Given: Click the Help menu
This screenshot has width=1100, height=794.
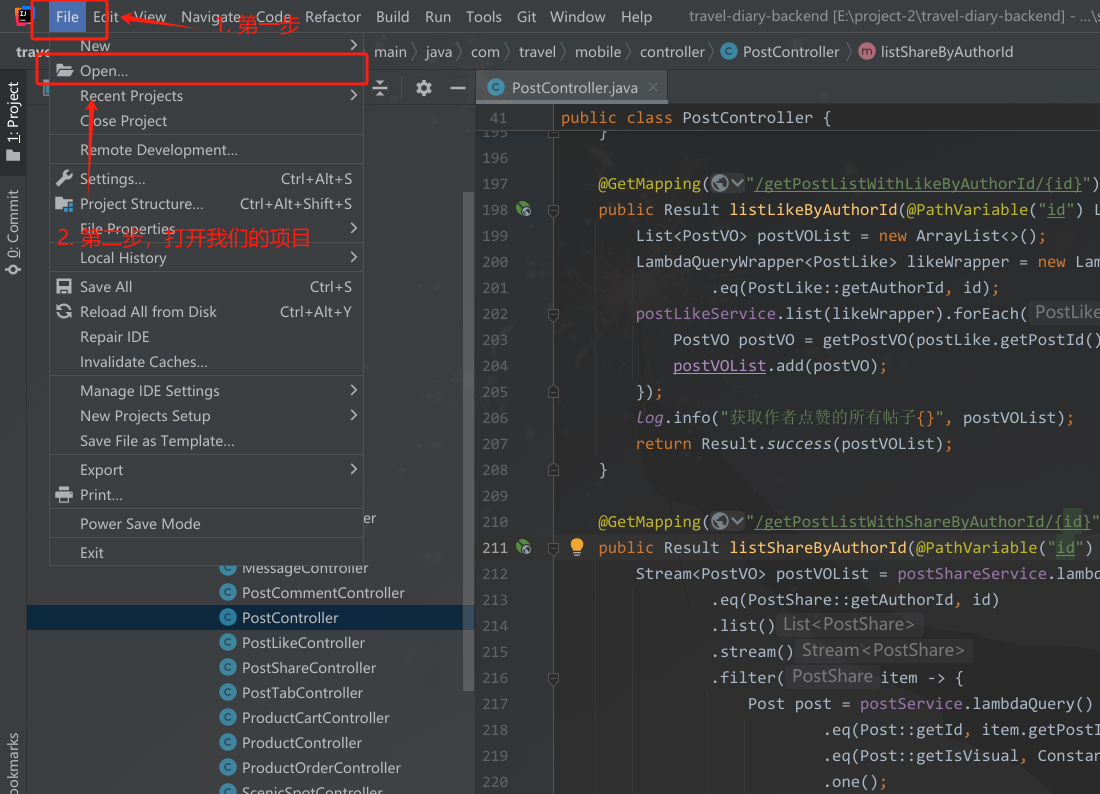Looking at the screenshot, I should [x=636, y=16].
